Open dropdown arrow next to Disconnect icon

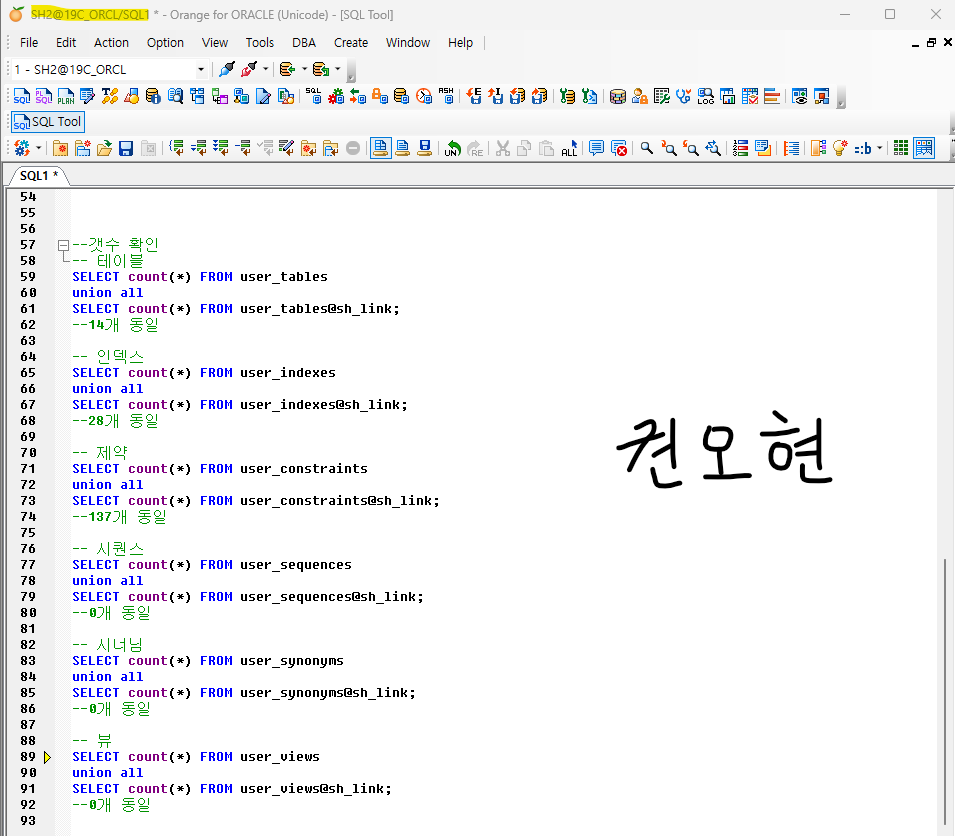265,69
